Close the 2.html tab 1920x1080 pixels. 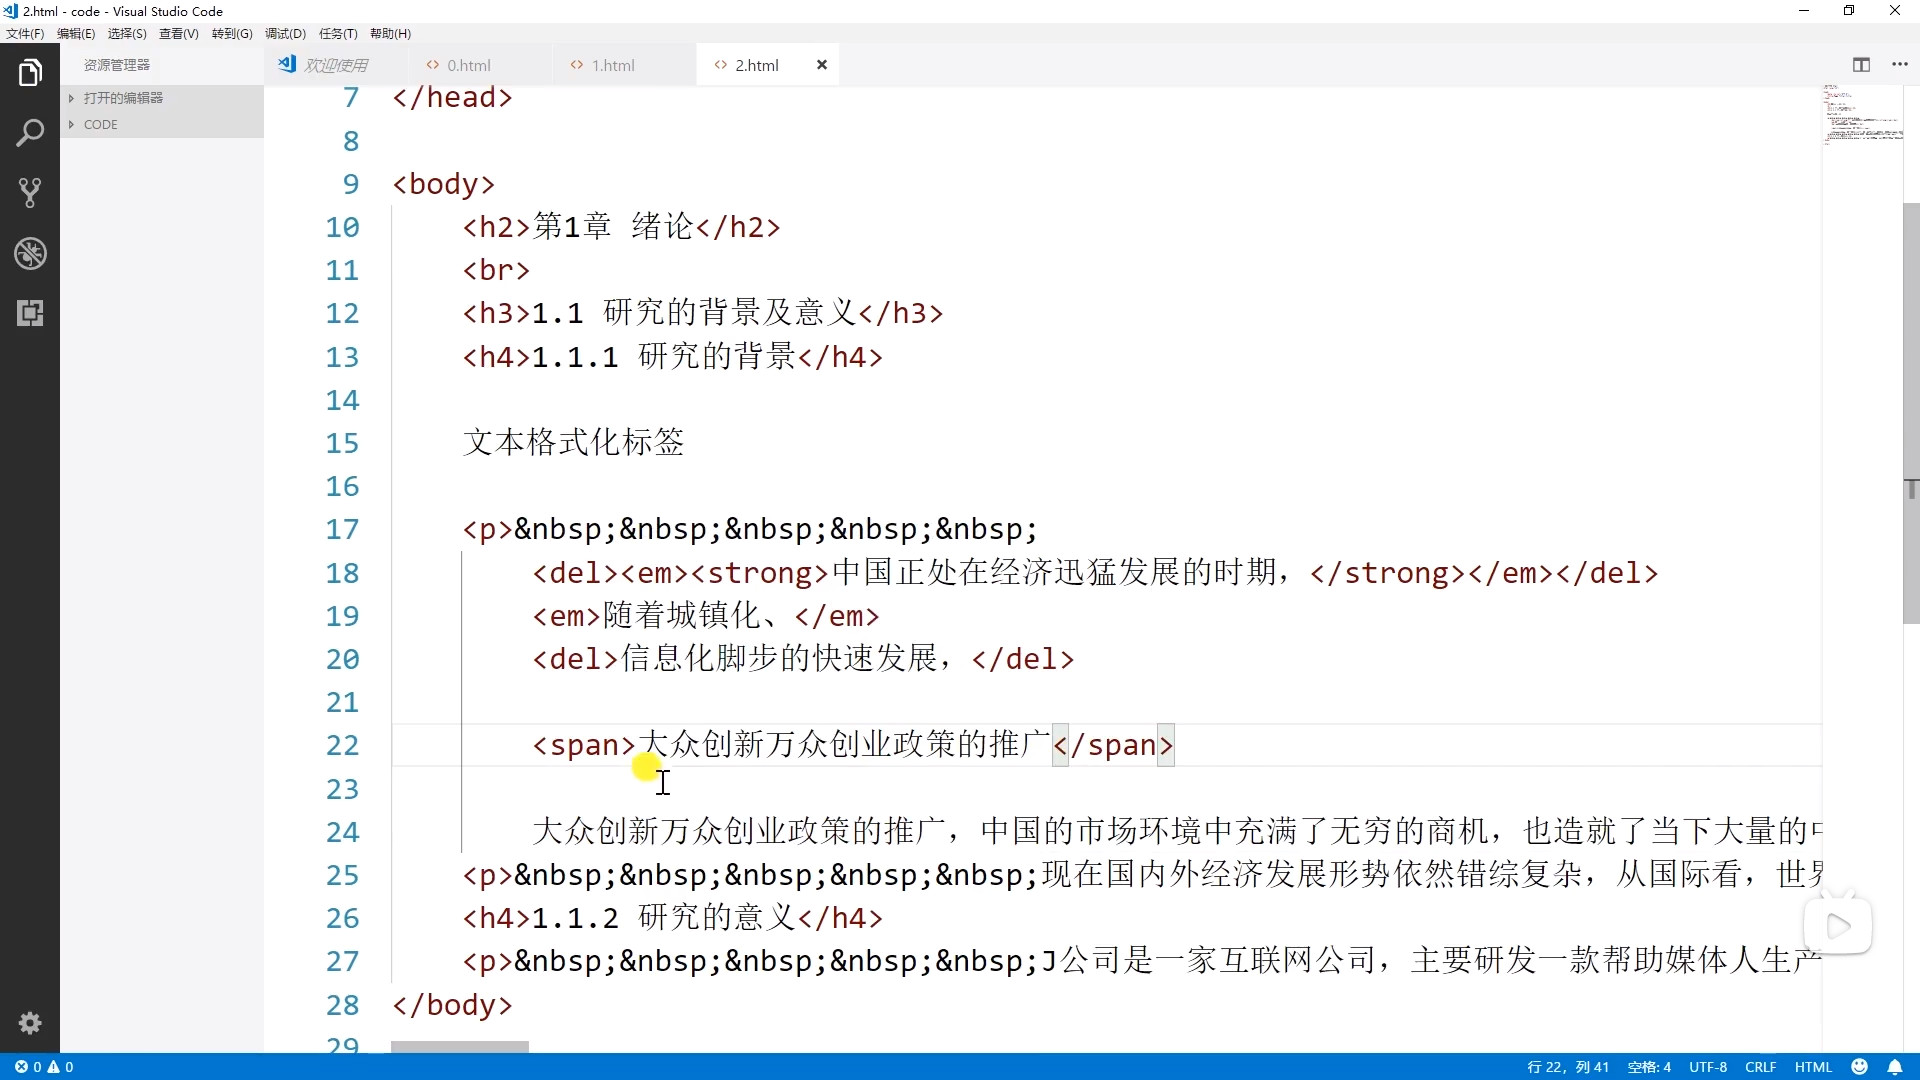click(822, 65)
